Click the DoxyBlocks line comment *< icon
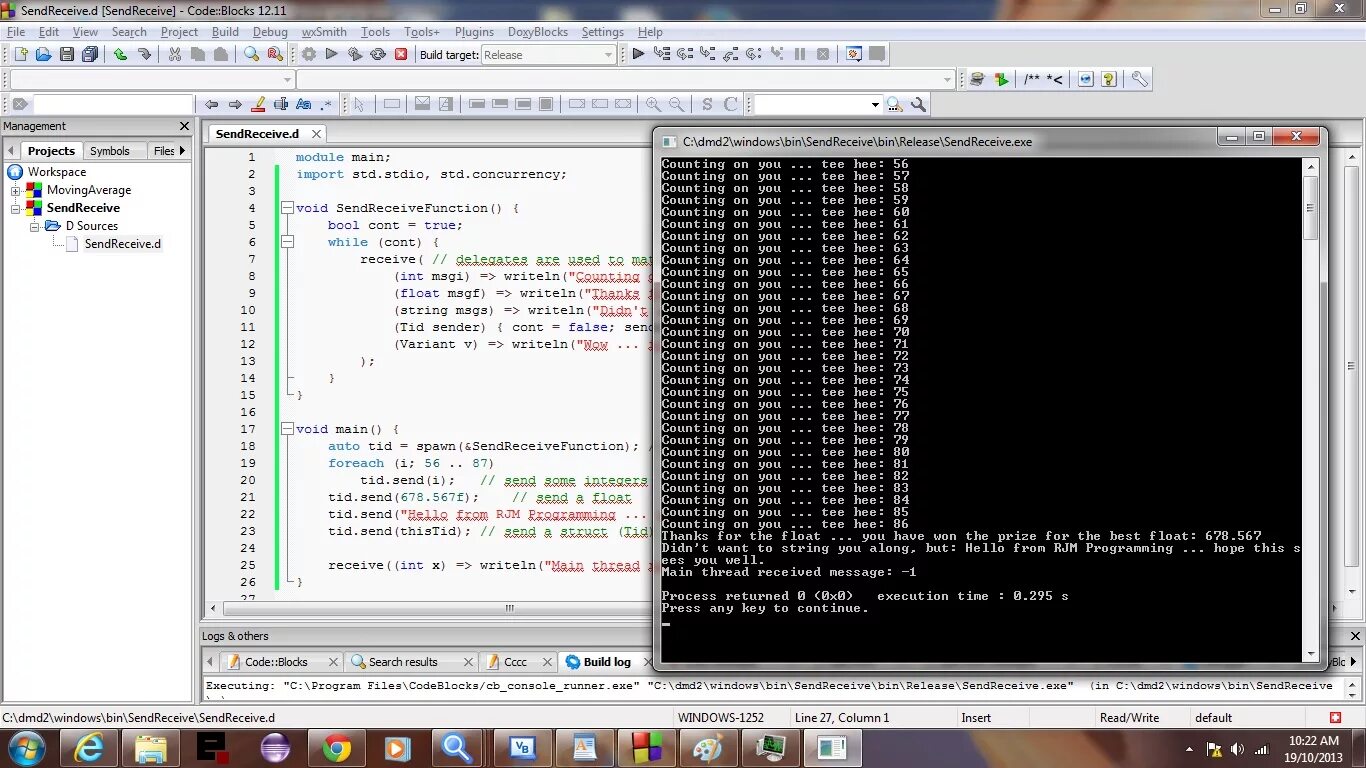The width and height of the screenshot is (1366, 768). click(1055, 79)
